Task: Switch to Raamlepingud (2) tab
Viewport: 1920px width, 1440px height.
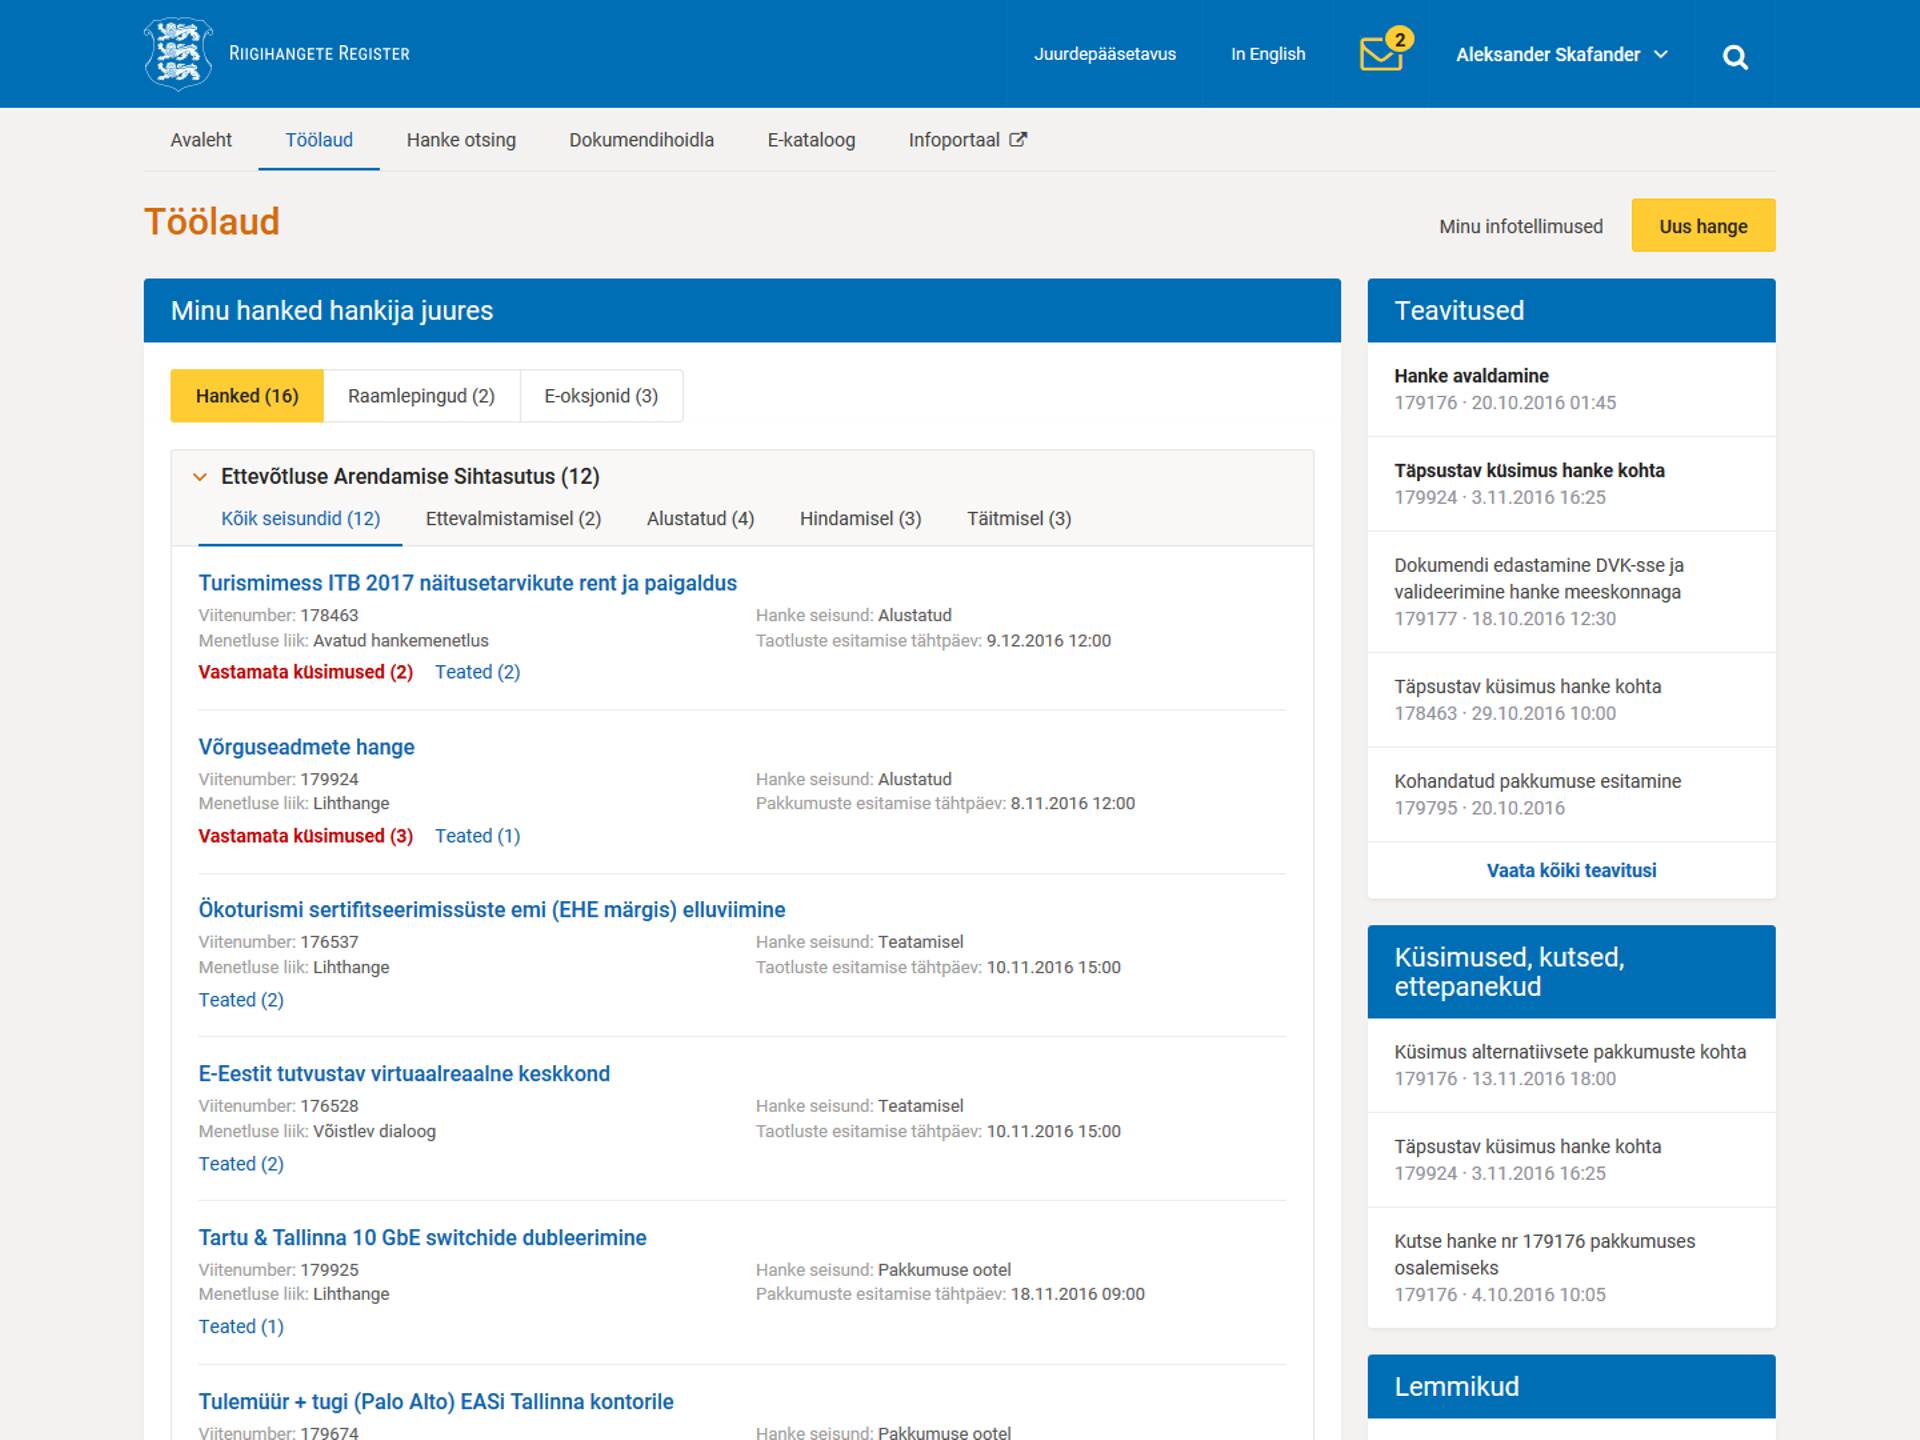Action: point(421,396)
